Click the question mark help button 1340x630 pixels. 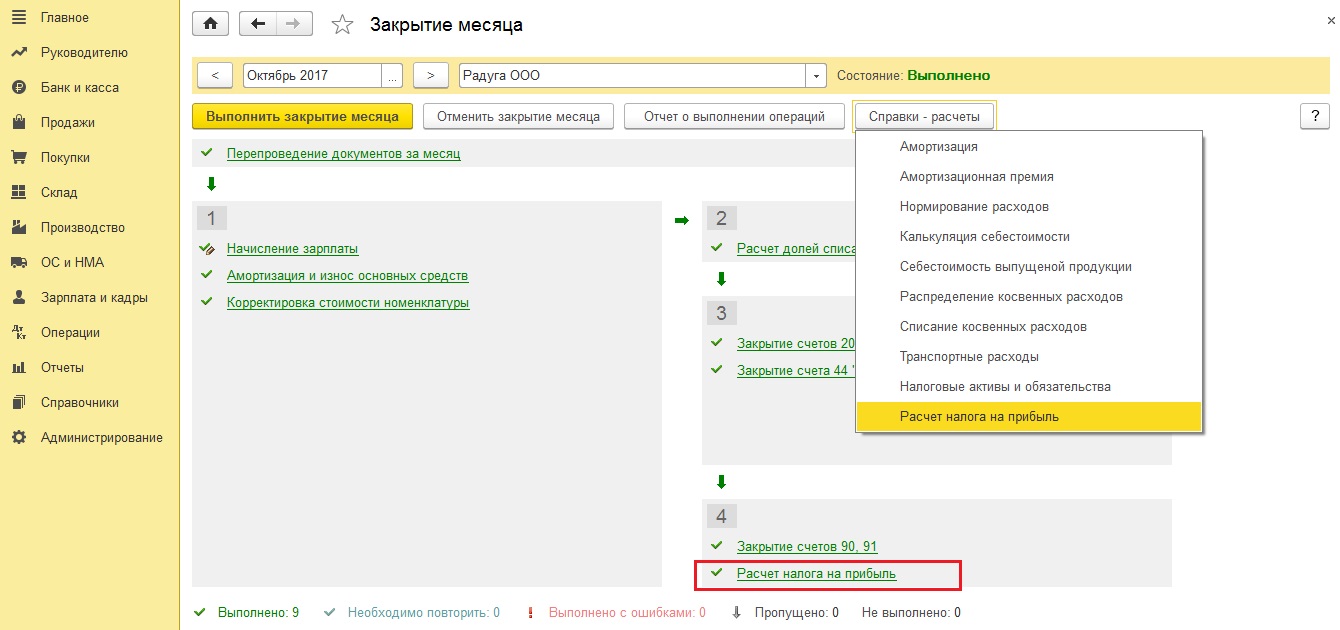pyautogui.click(x=1314, y=116)
